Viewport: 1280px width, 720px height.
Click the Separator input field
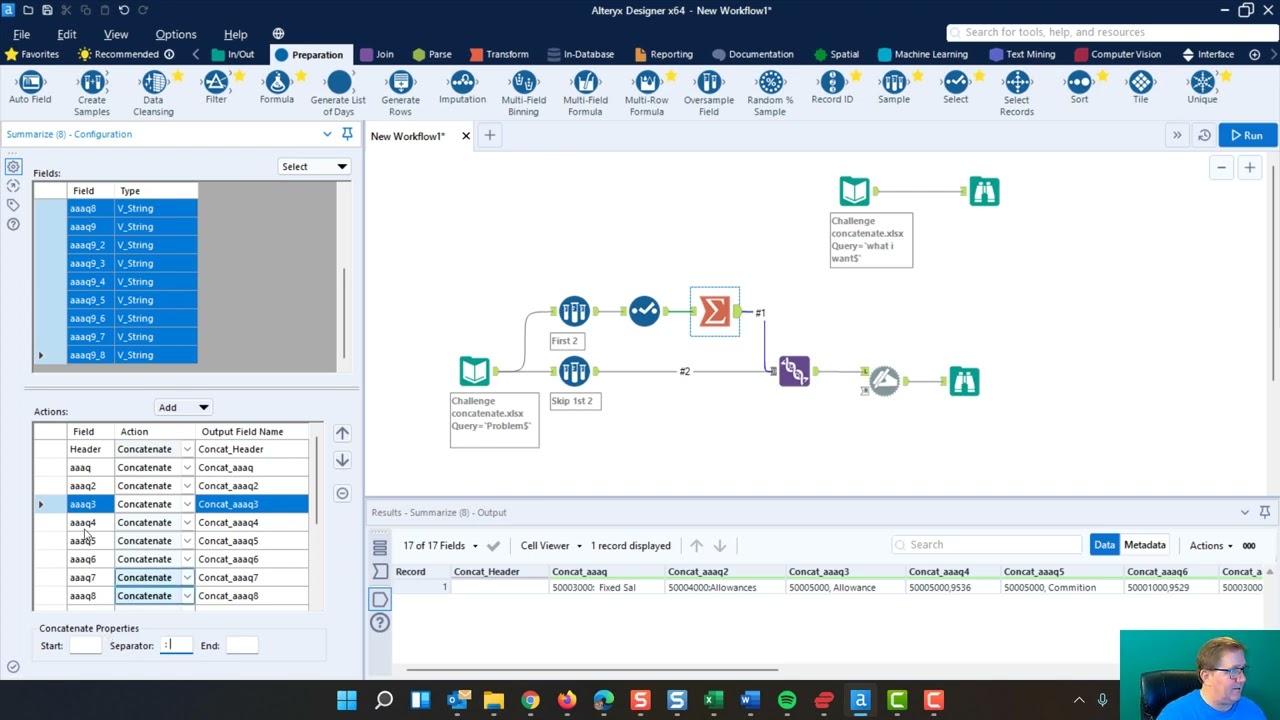(x=177, y=645)
